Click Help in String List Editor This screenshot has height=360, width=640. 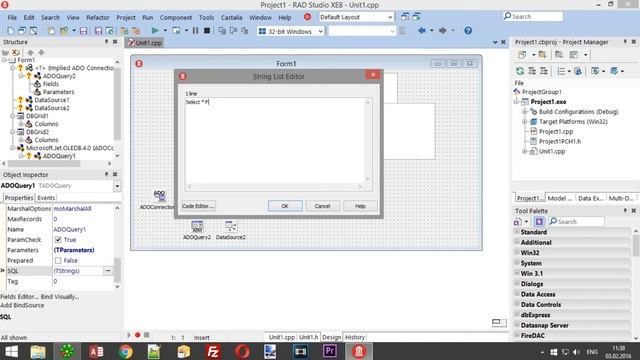tap(360, 206)
